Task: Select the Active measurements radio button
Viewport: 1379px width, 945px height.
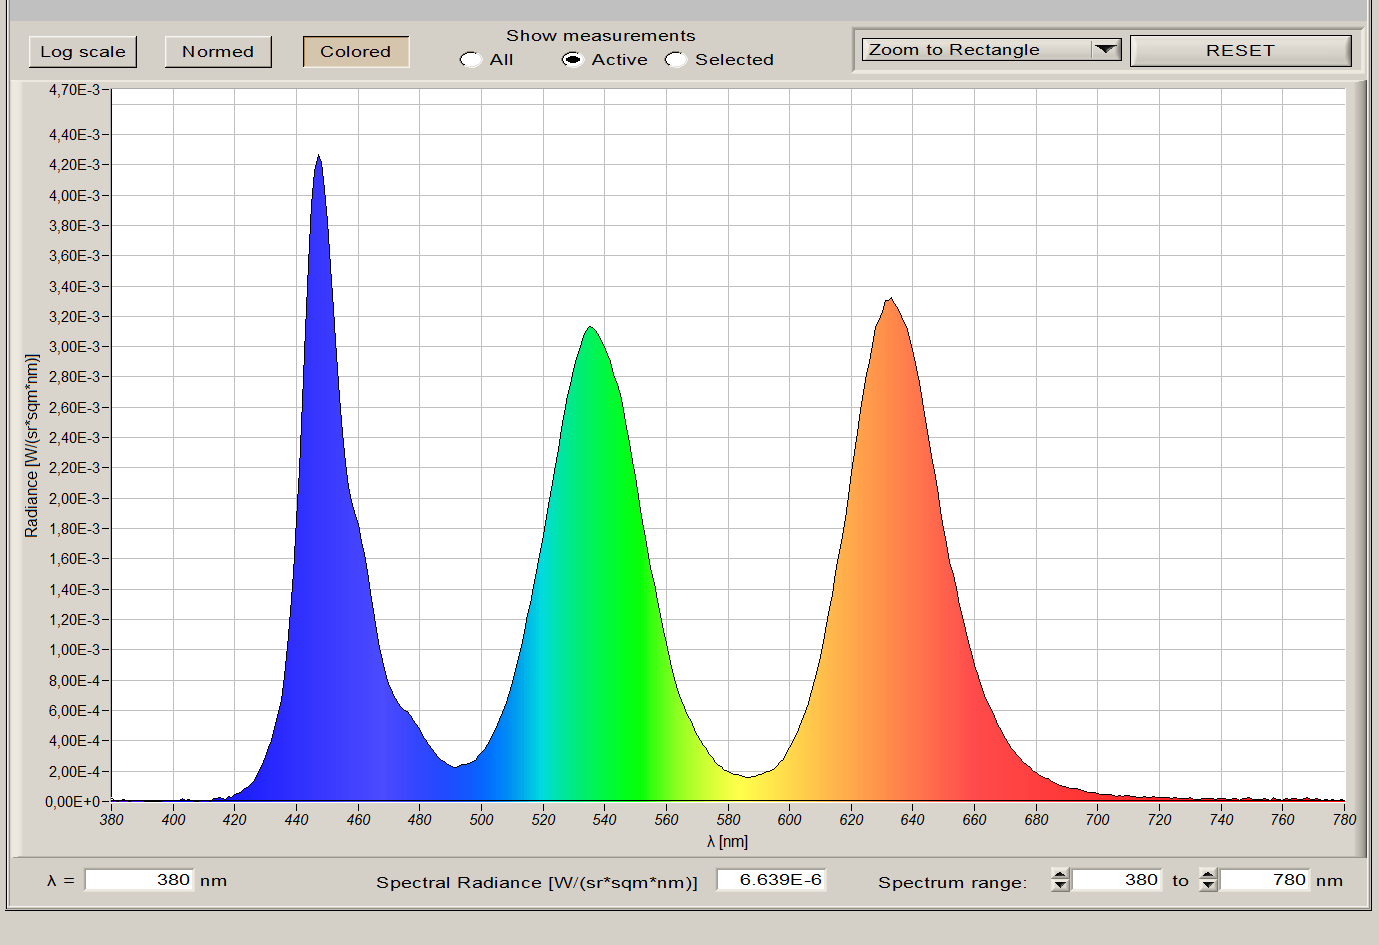Action: pyautogui.click(x=572, y=60)
